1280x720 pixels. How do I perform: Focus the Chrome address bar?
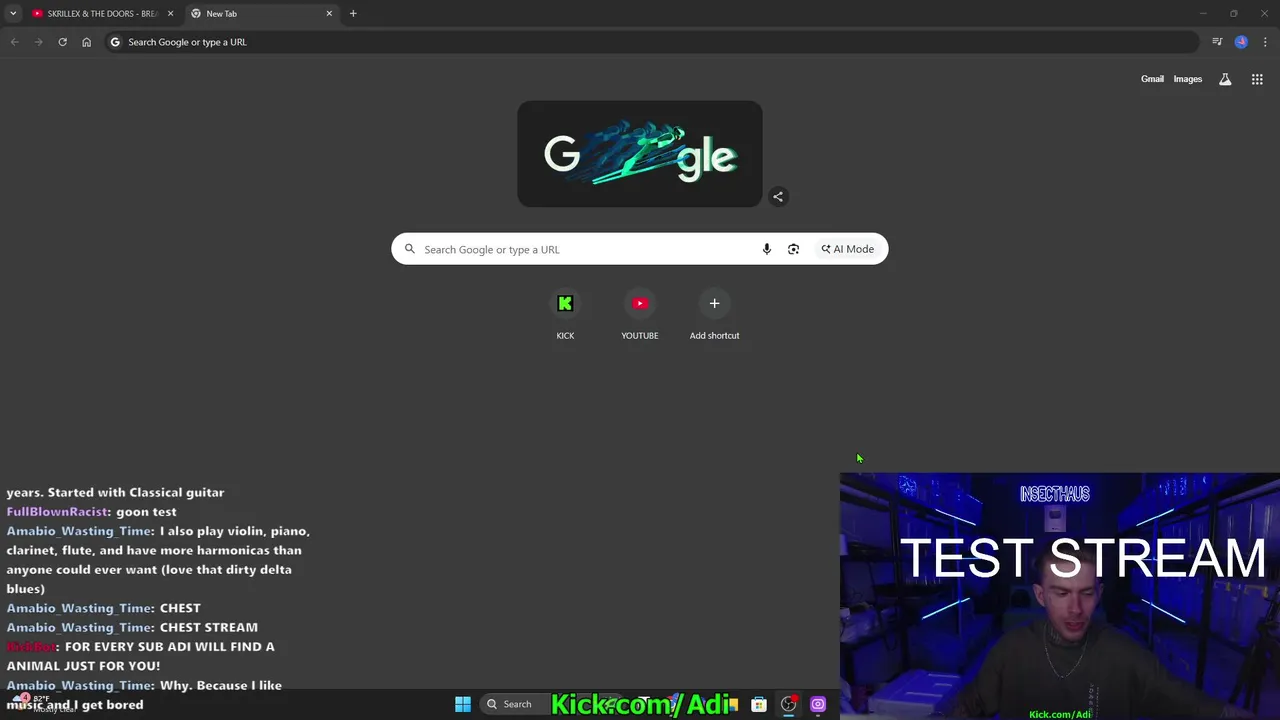pyautogui.click(x=650, y=42)
